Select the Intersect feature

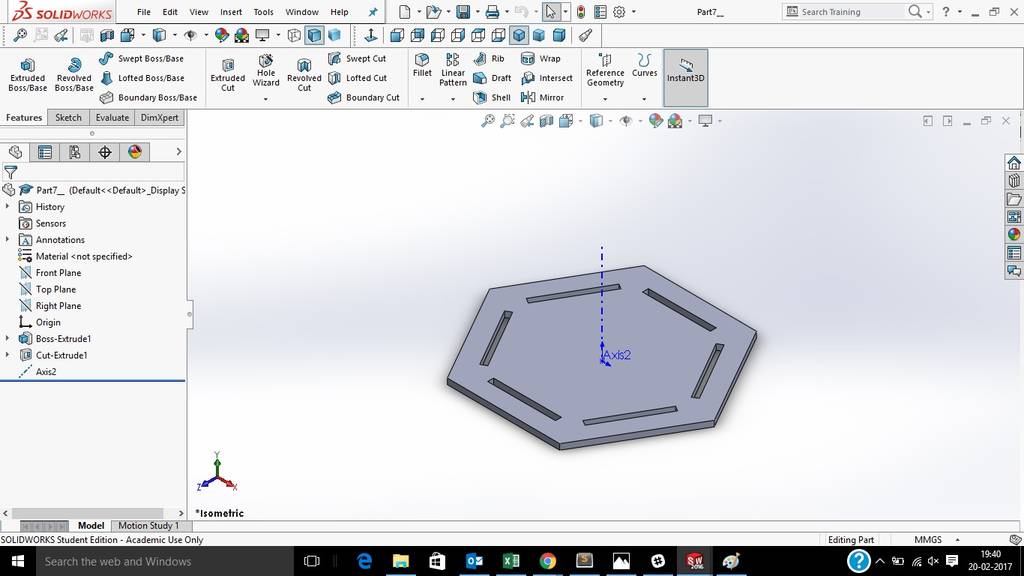547,78
